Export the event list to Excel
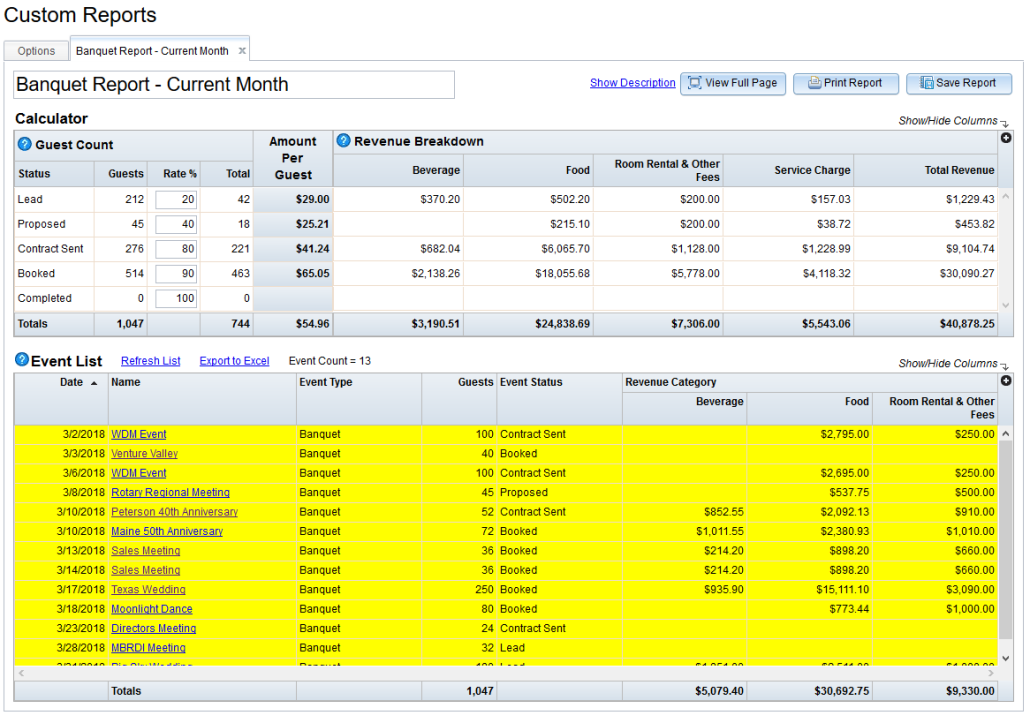This screenshot has width=1030, height=723. [x=234, y=361]
